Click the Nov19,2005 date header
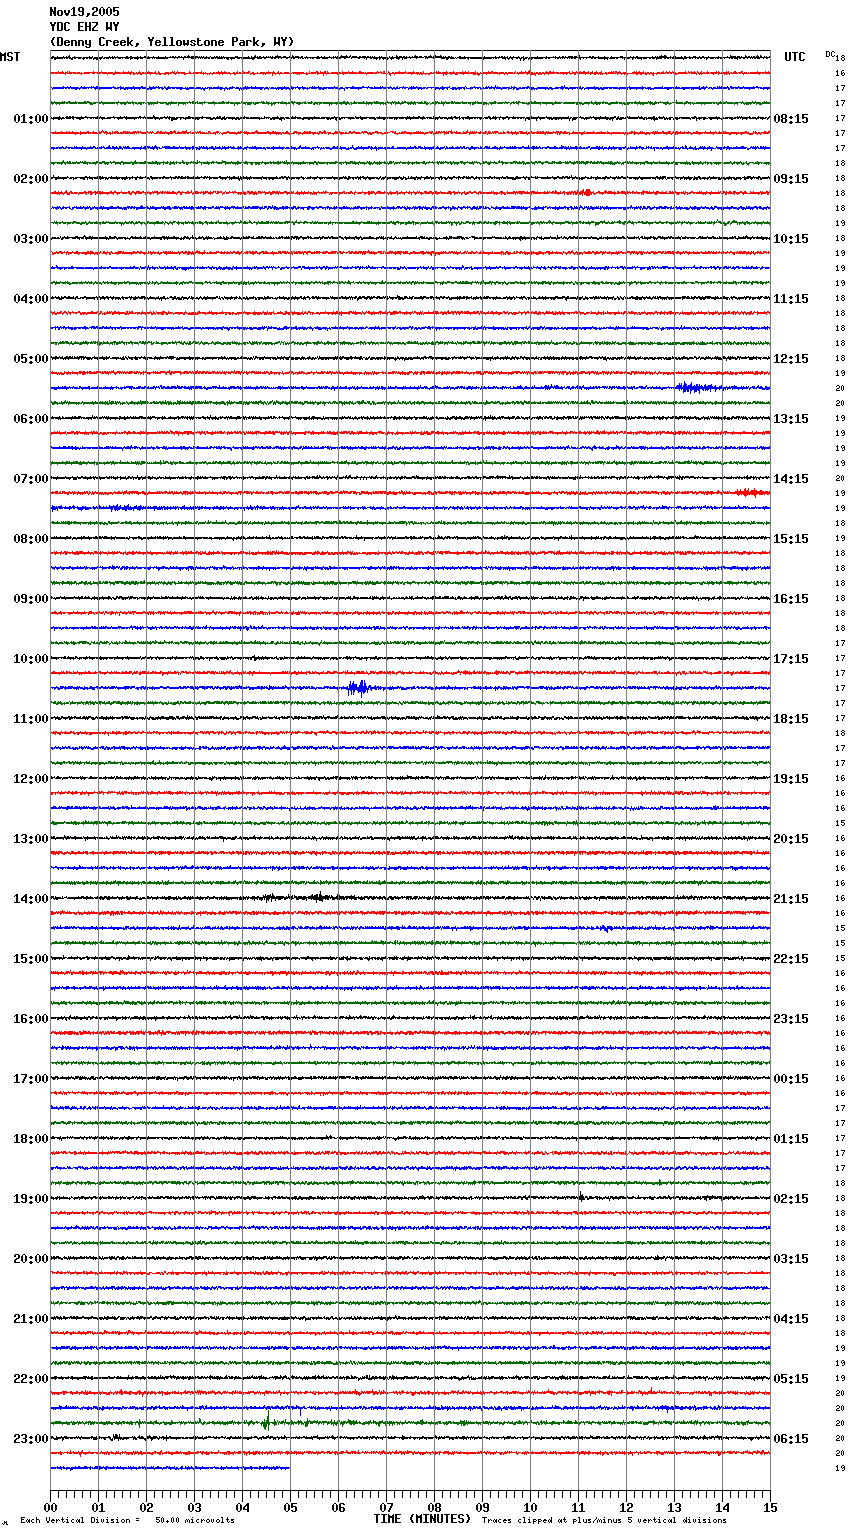The width and height of the screenshot is (850, 1534). (x=84, y=12)
